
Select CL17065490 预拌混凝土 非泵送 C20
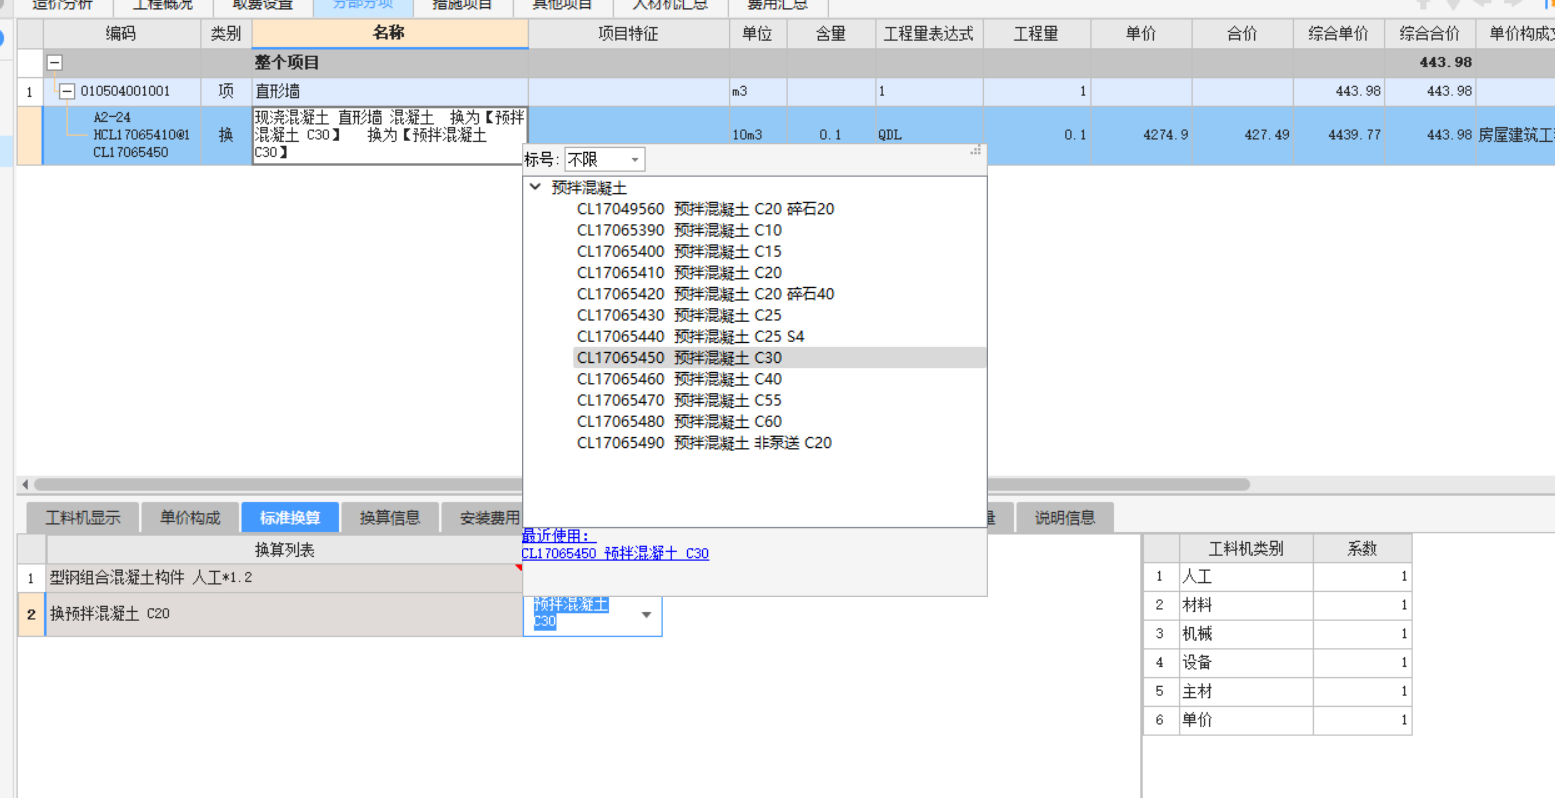(x=704, y=442)
